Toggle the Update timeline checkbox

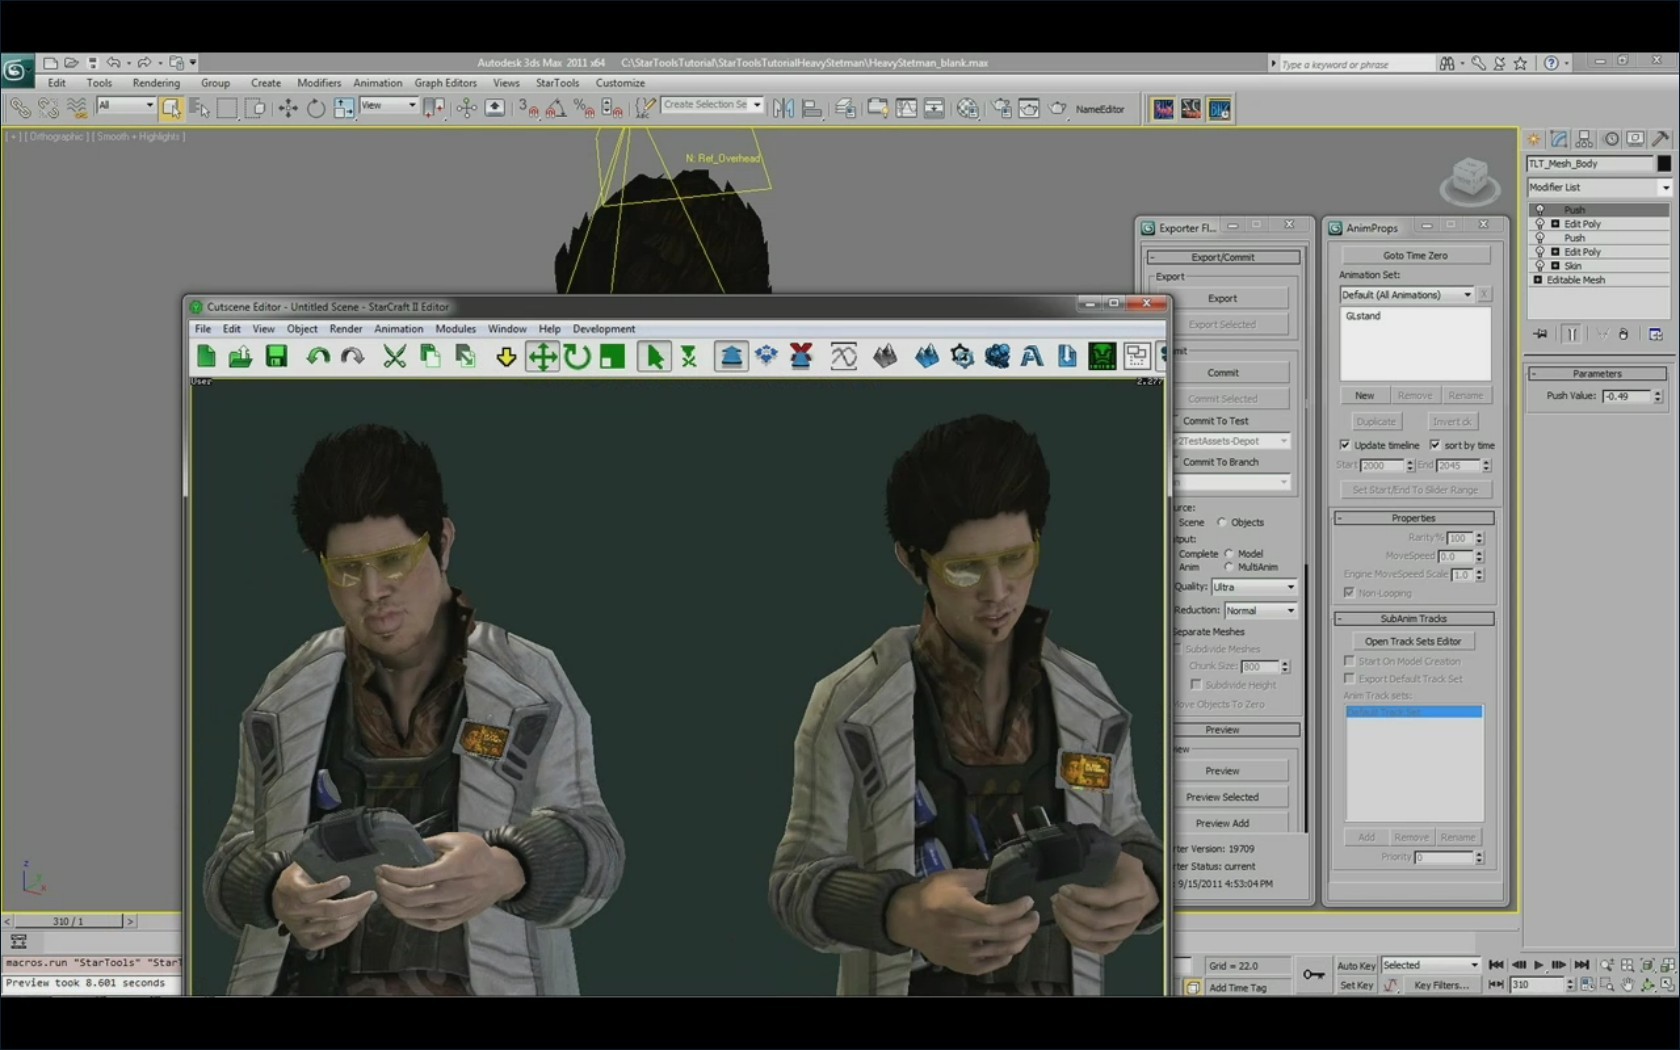pyautogui.click(x=1345, y=445)
